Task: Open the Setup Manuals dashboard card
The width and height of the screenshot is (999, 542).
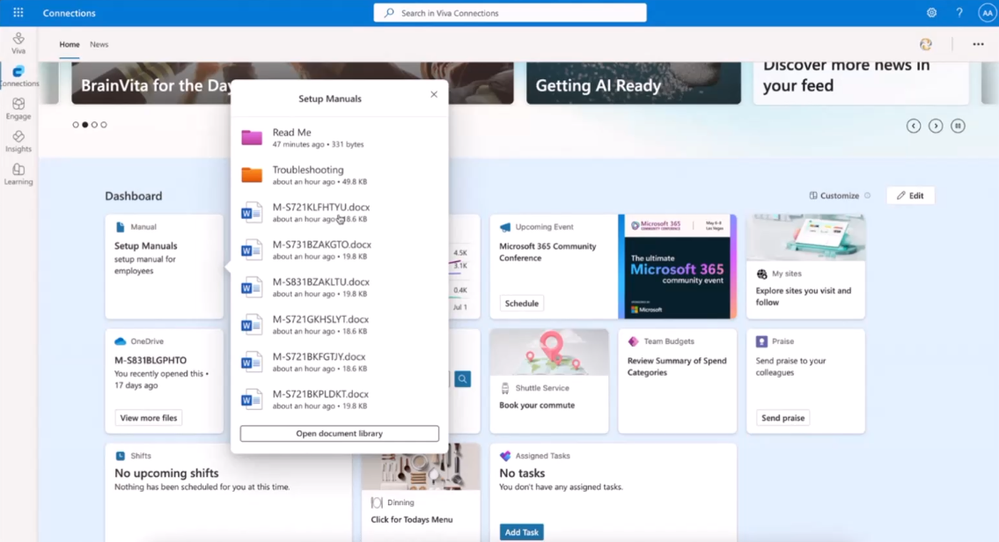Action: coord(164,266)
